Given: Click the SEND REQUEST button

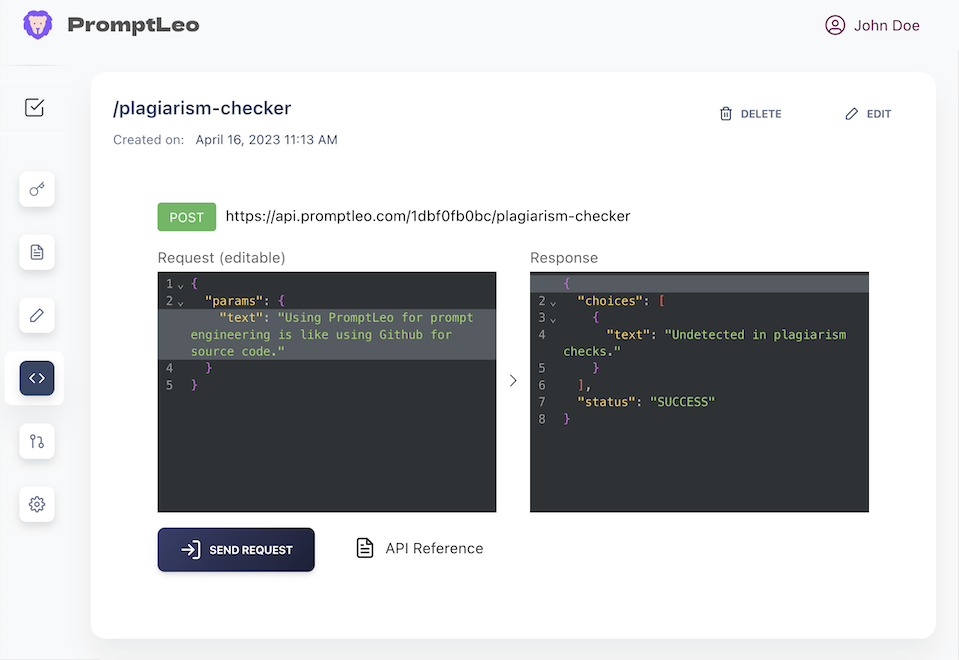Looking at the screenshot, I should point(236,549).
